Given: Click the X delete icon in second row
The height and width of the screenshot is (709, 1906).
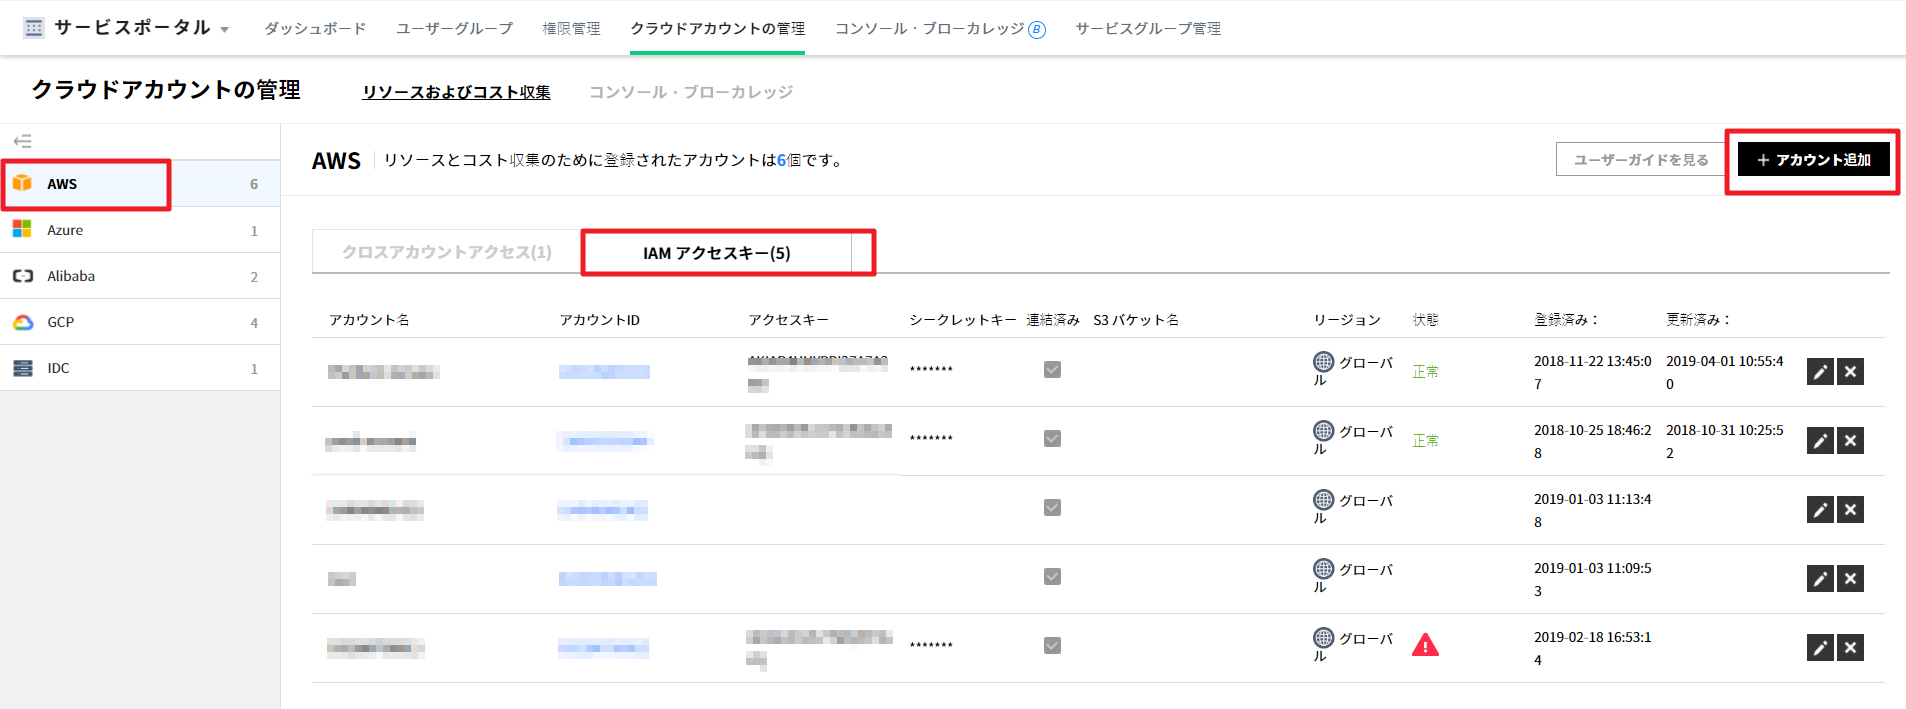Looking at the screenshot, I should coord(1850,441).
